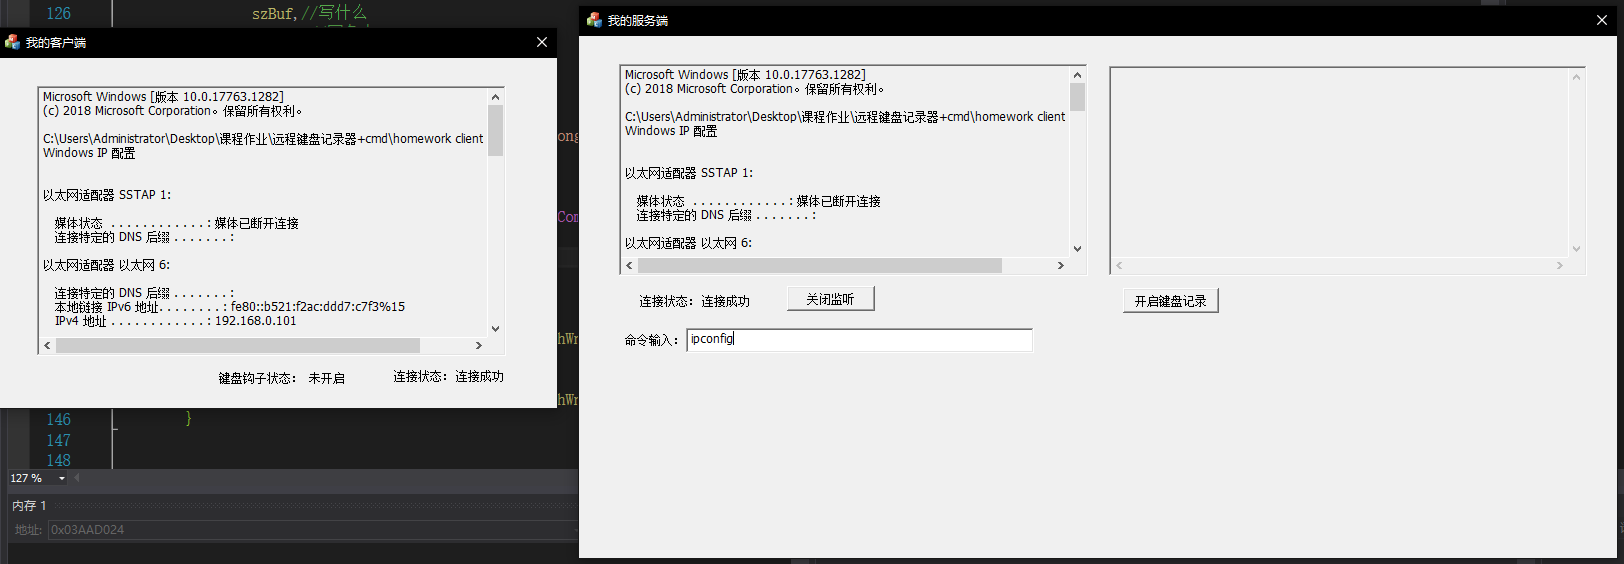Click the 关闭监听 button in server window
Screen dimensions: 1624x564
click(830, 299)
